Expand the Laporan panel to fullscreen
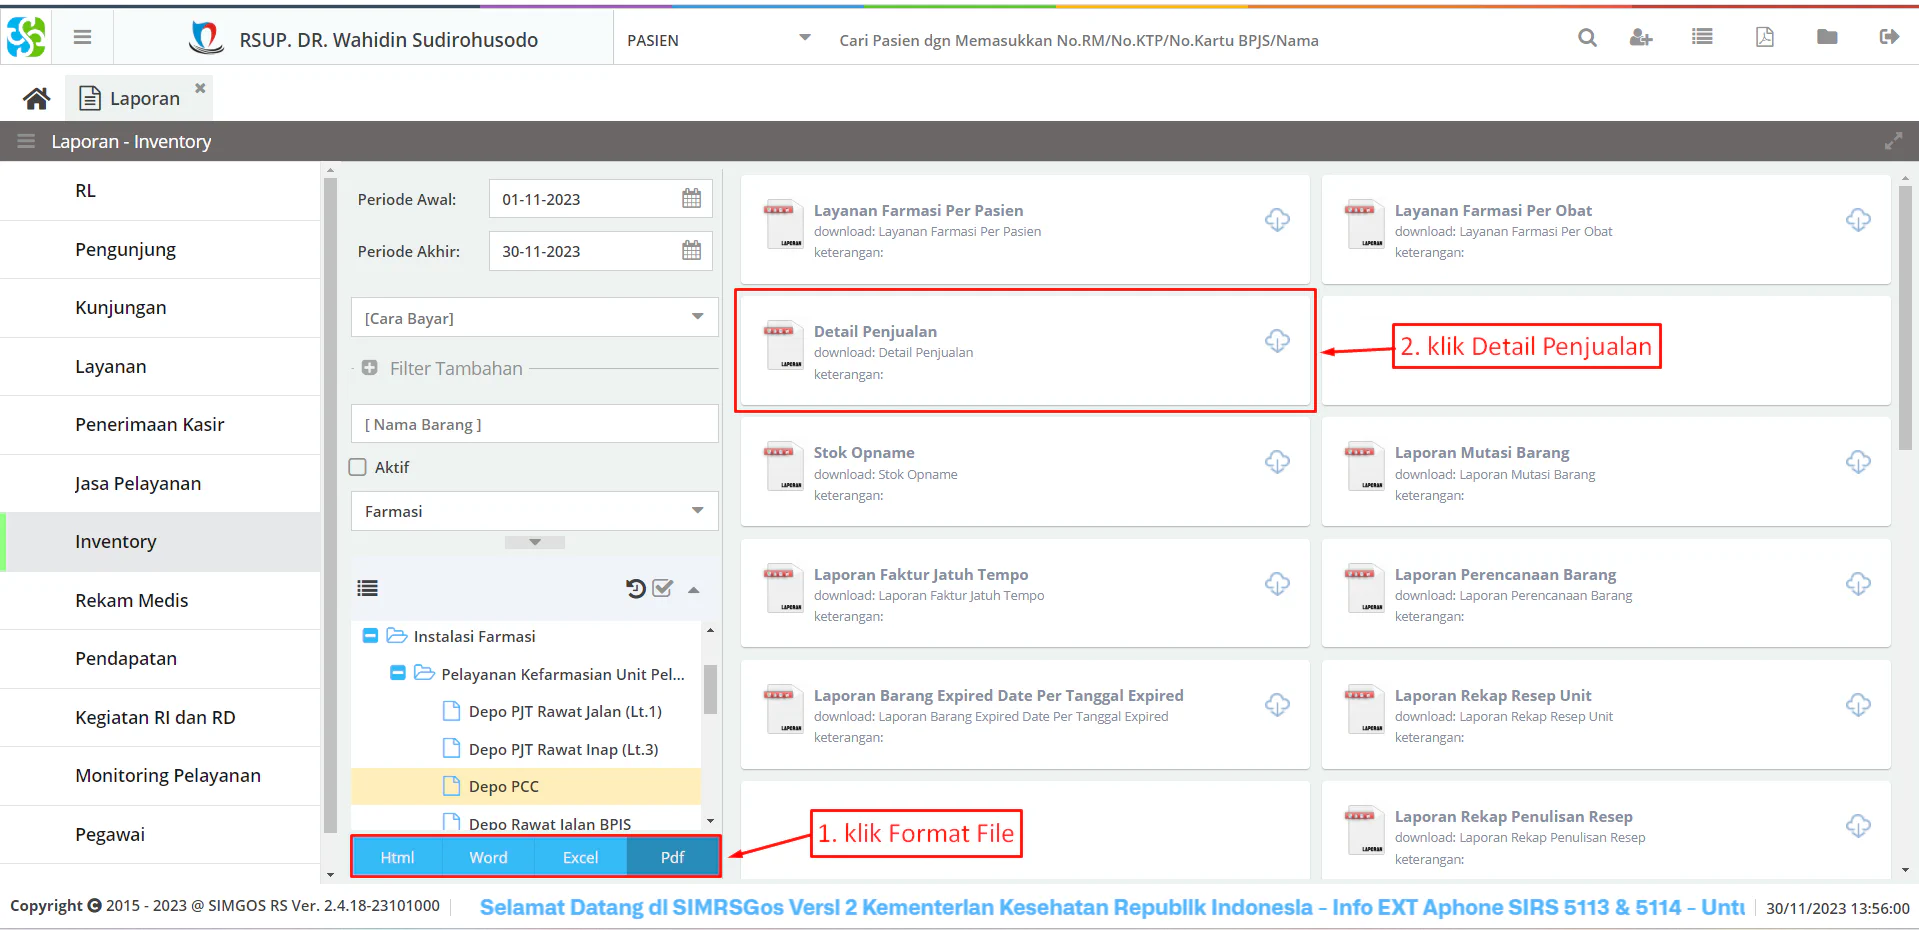 [1893, 141]
